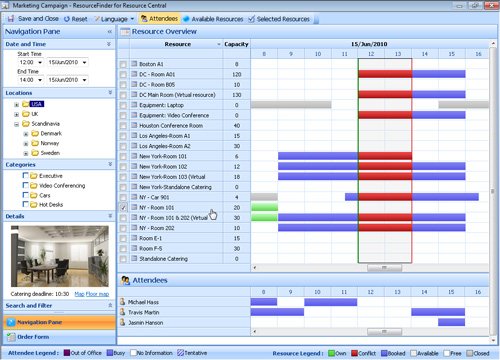Screen dimensions: 500x360
Task: Click the Michael Hass person icon
Action: [122, 302]
